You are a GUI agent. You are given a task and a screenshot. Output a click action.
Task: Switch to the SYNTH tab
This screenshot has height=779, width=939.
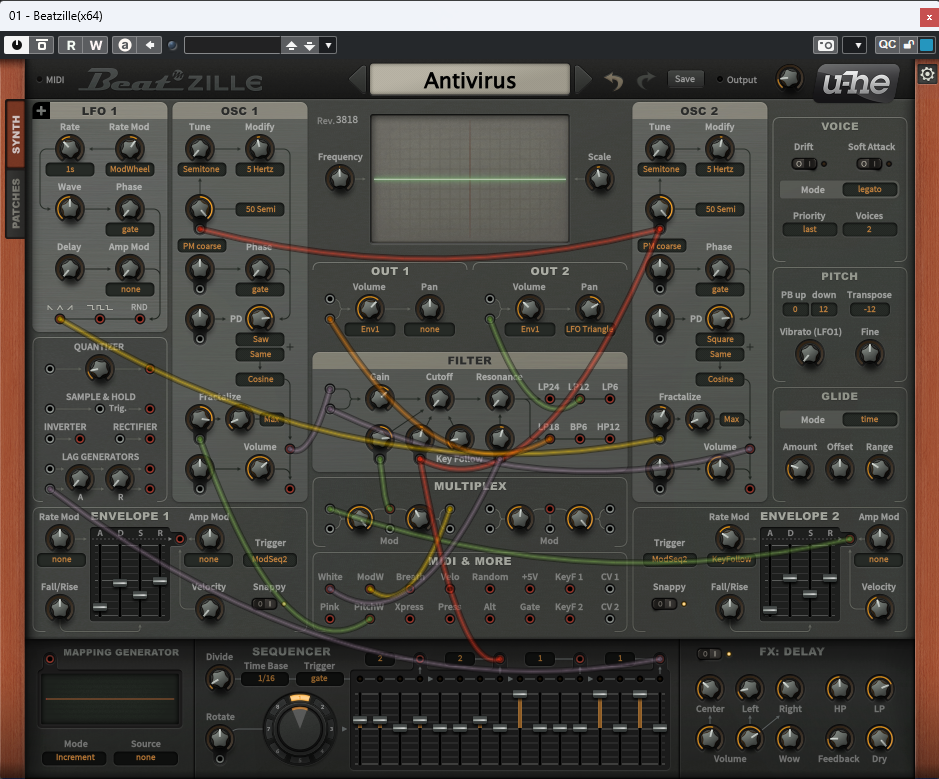point(16,134)
